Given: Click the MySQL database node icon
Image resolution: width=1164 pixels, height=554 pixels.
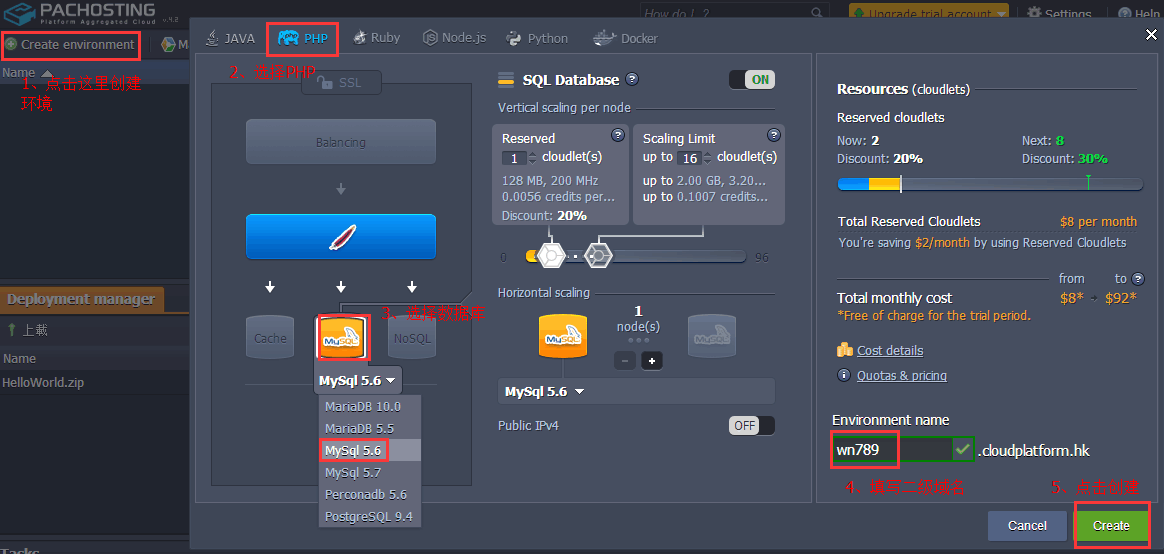Looking at the screenshot, I should [x=340, y=338].
